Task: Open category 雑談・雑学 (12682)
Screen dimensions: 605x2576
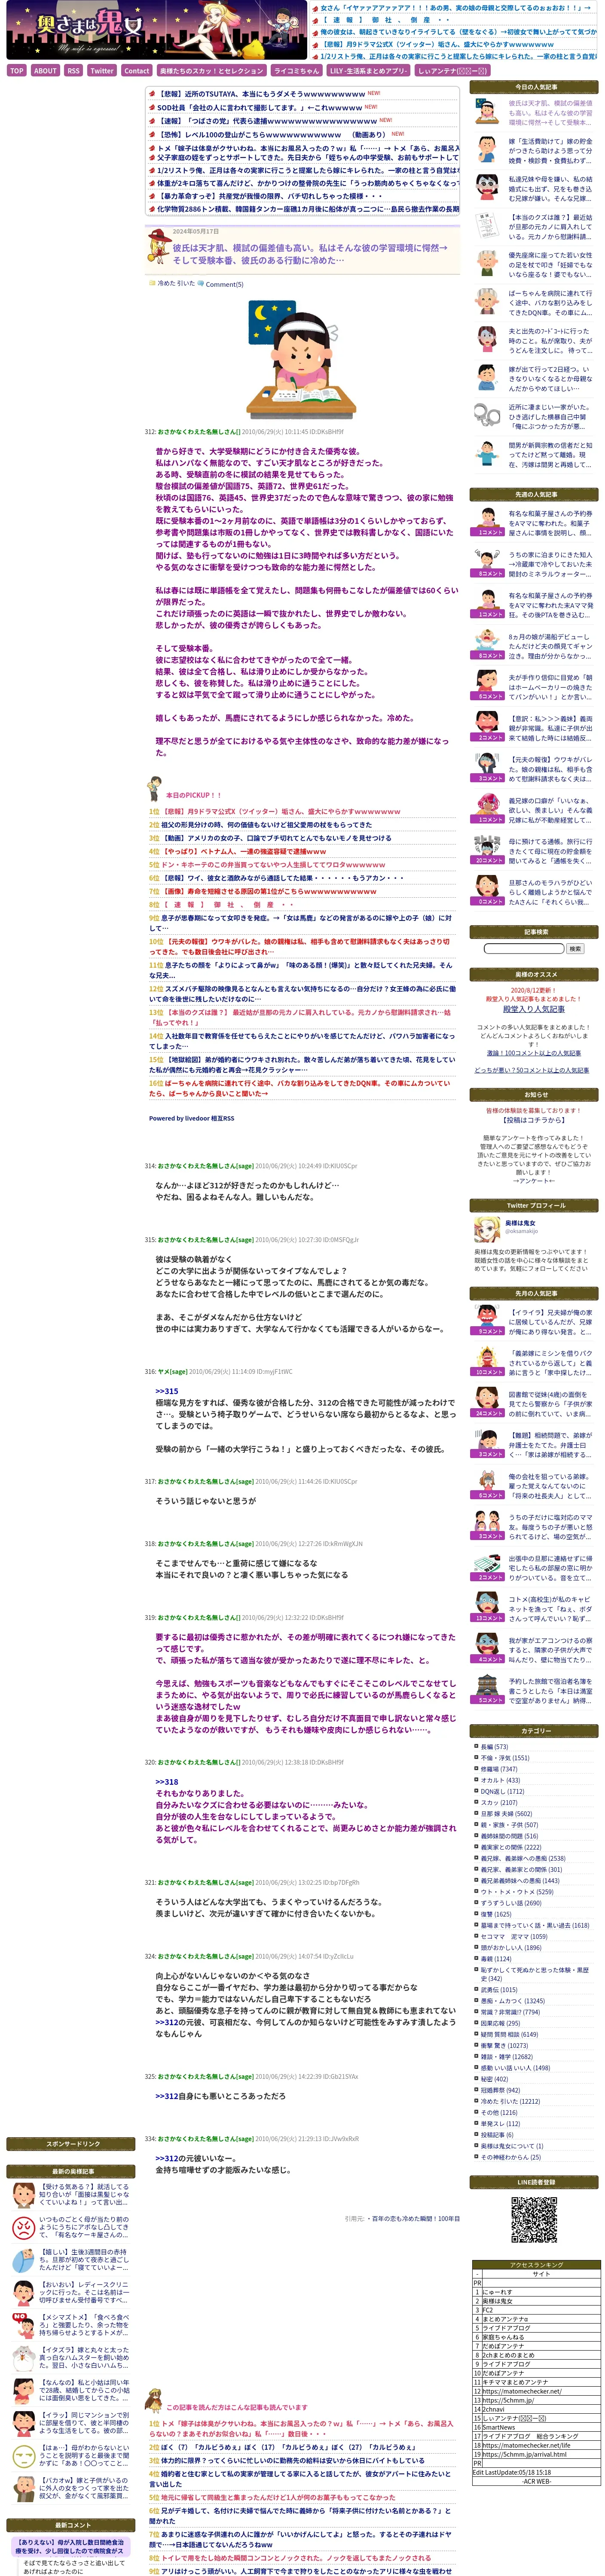Action: coord(506,2057)
